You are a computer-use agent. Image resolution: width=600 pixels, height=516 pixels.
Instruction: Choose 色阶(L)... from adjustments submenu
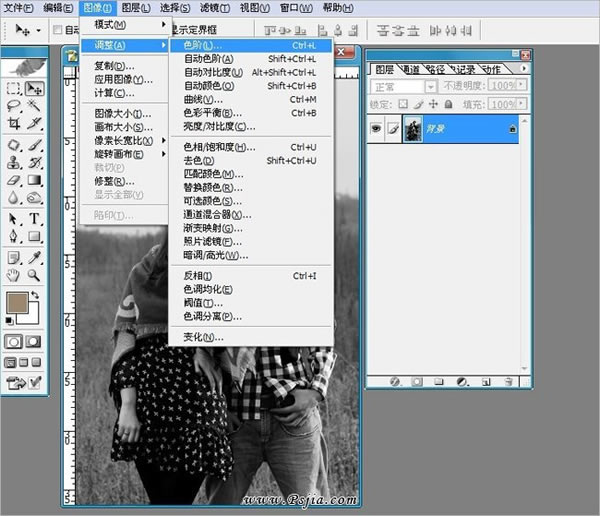coord(251,45)
